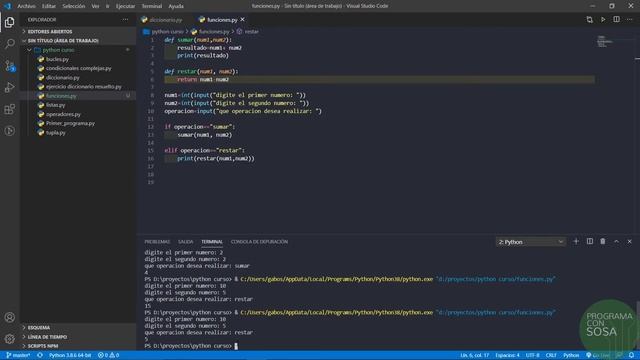Click Python 3.8.6 64-bit interpreter selector

pyautogui.click(x=70, y=356)
